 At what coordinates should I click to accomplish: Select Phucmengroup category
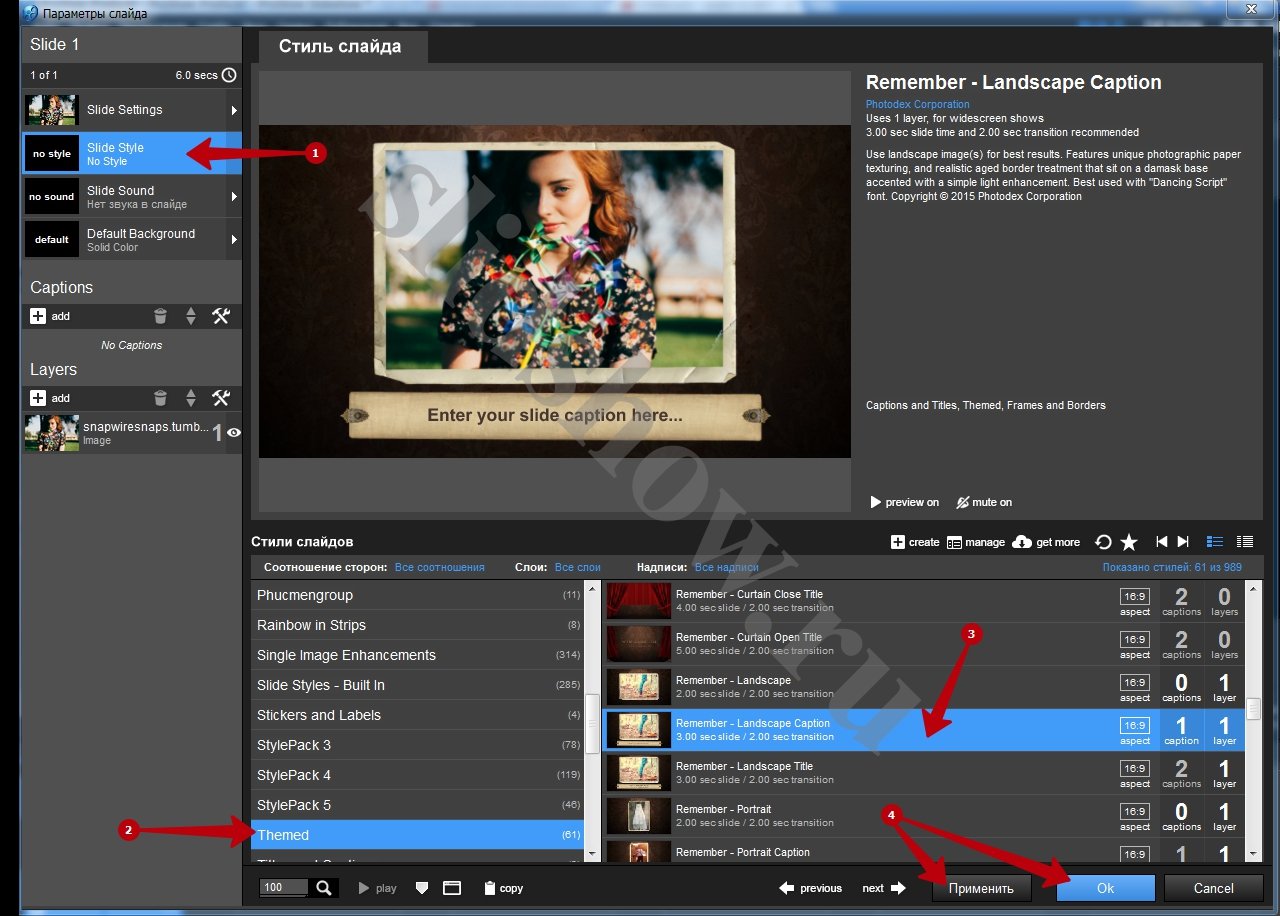click(x=417, y=595)
